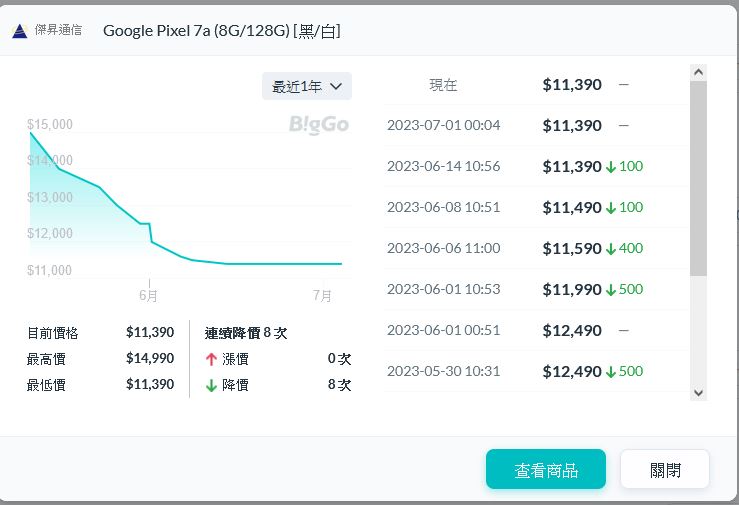Viewport: 739px width, 505px height.
Task: Click the red 漲價 up arrow icon
Action: (x=211, y=358)
